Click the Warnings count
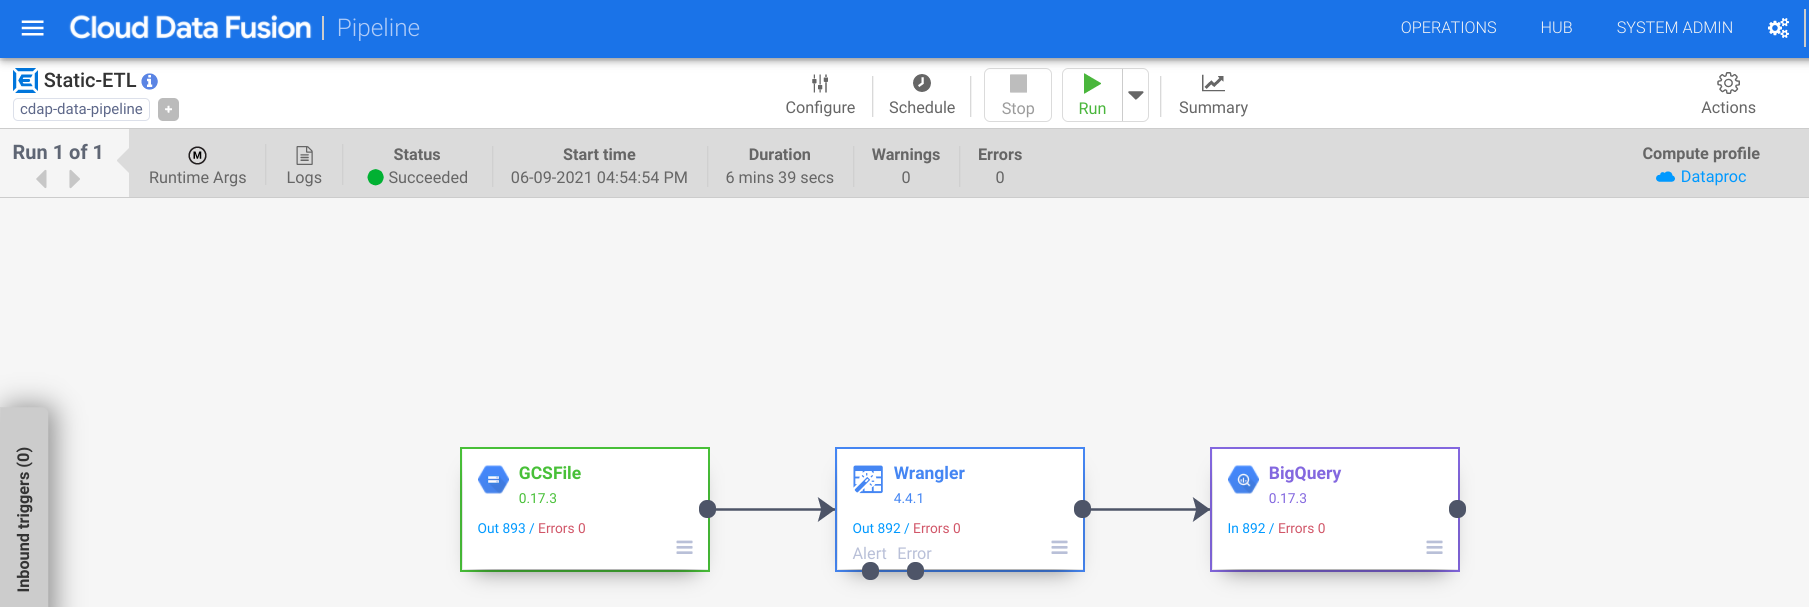This screenshot has width=1809, height=607. 906,177
